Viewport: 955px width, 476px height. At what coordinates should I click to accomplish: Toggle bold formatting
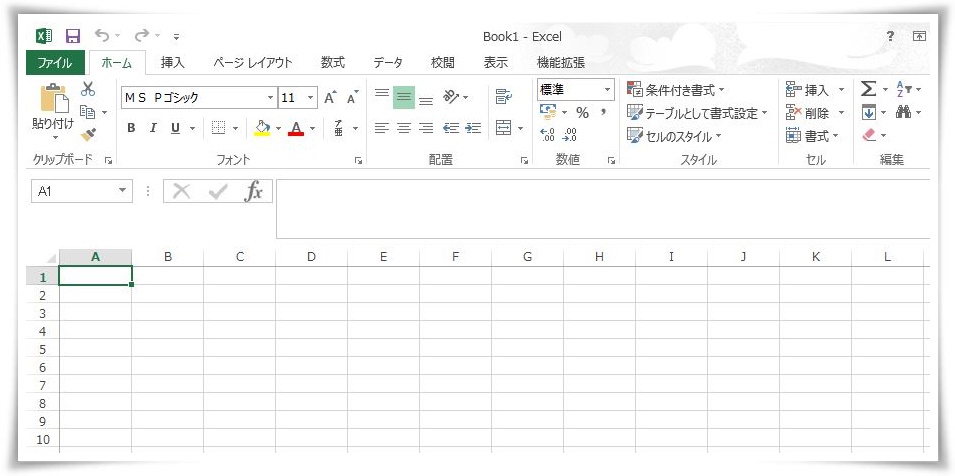pos(131,128)
